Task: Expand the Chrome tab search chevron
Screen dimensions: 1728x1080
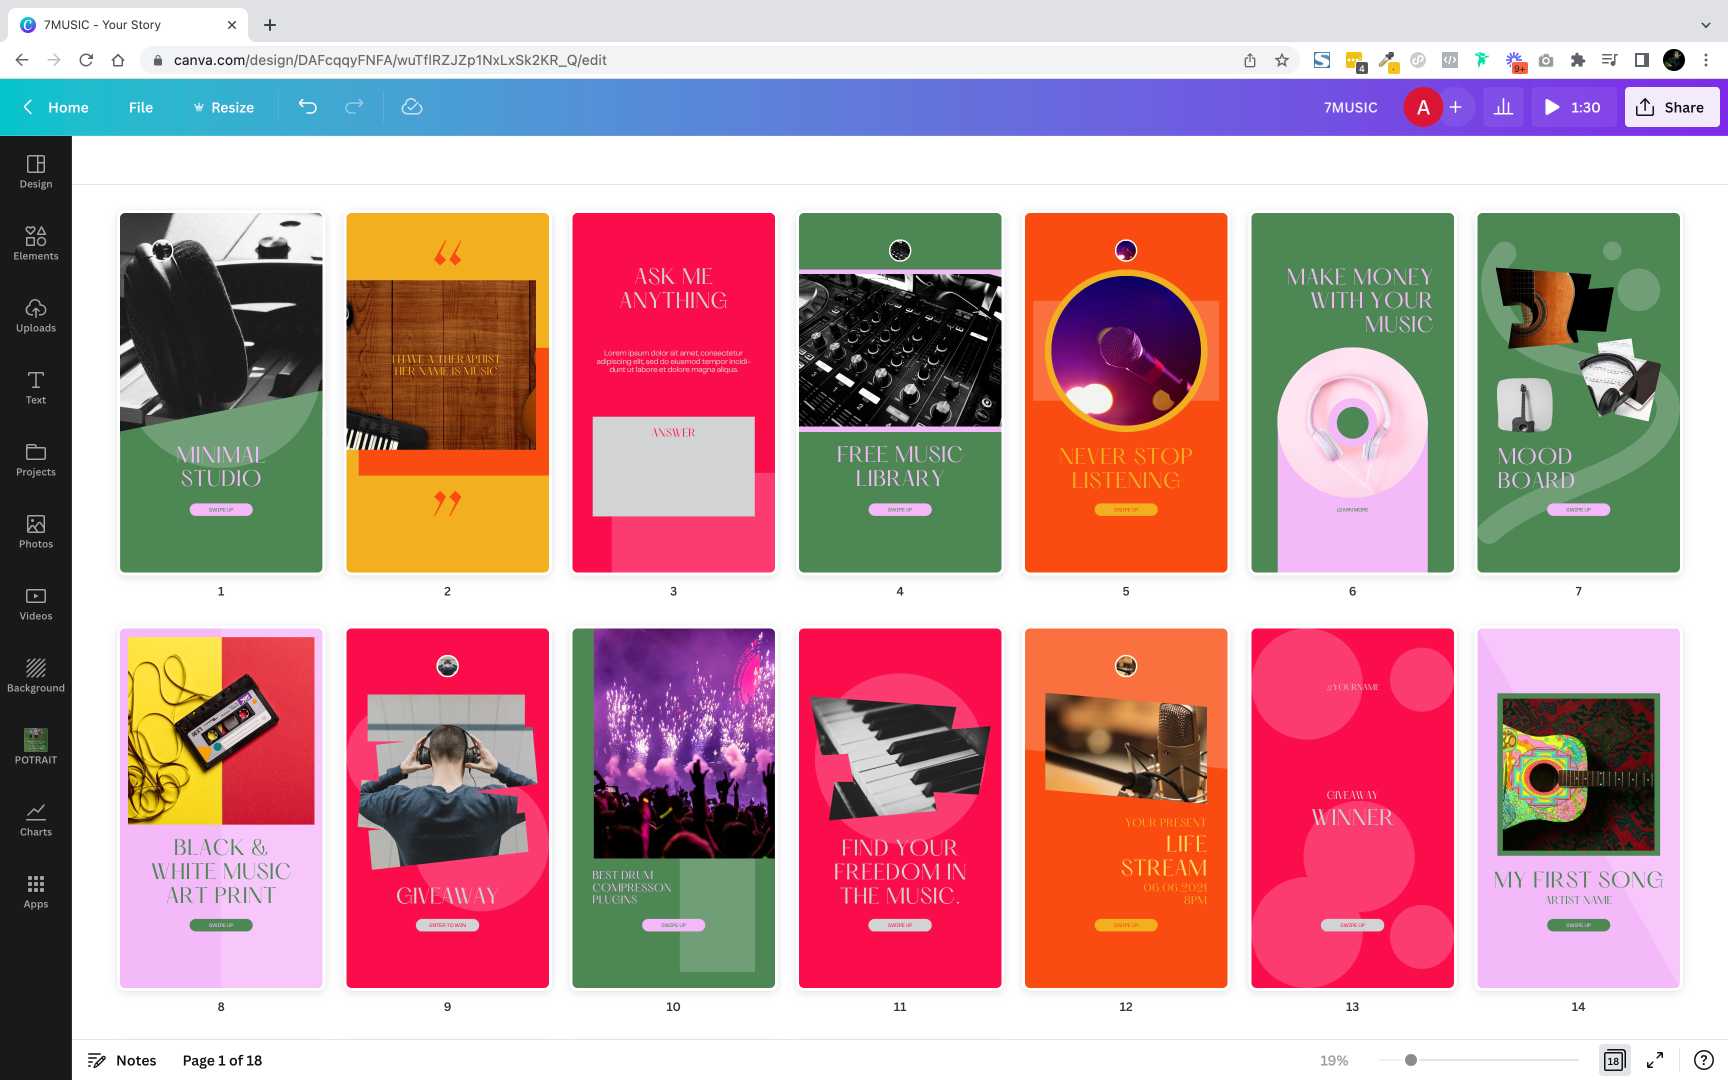Action: (1705, 25)
